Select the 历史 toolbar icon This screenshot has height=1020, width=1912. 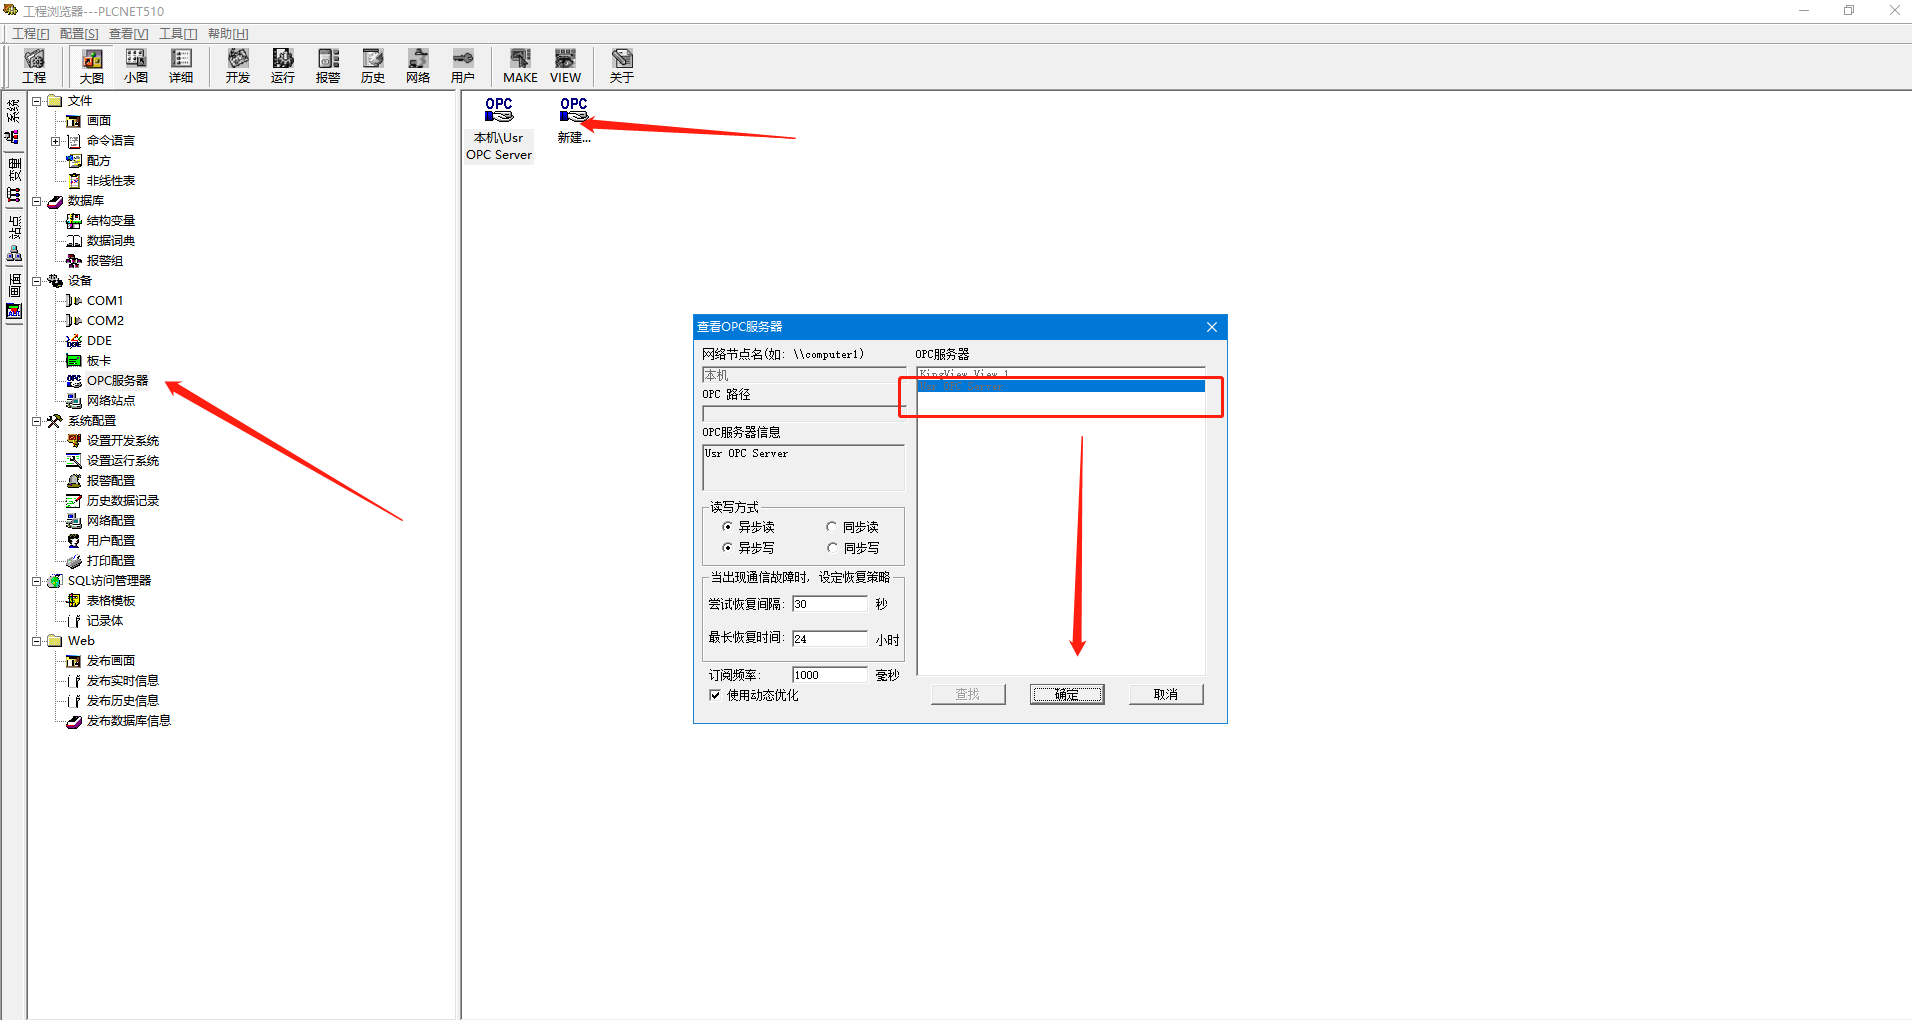(x=373, y=65)
